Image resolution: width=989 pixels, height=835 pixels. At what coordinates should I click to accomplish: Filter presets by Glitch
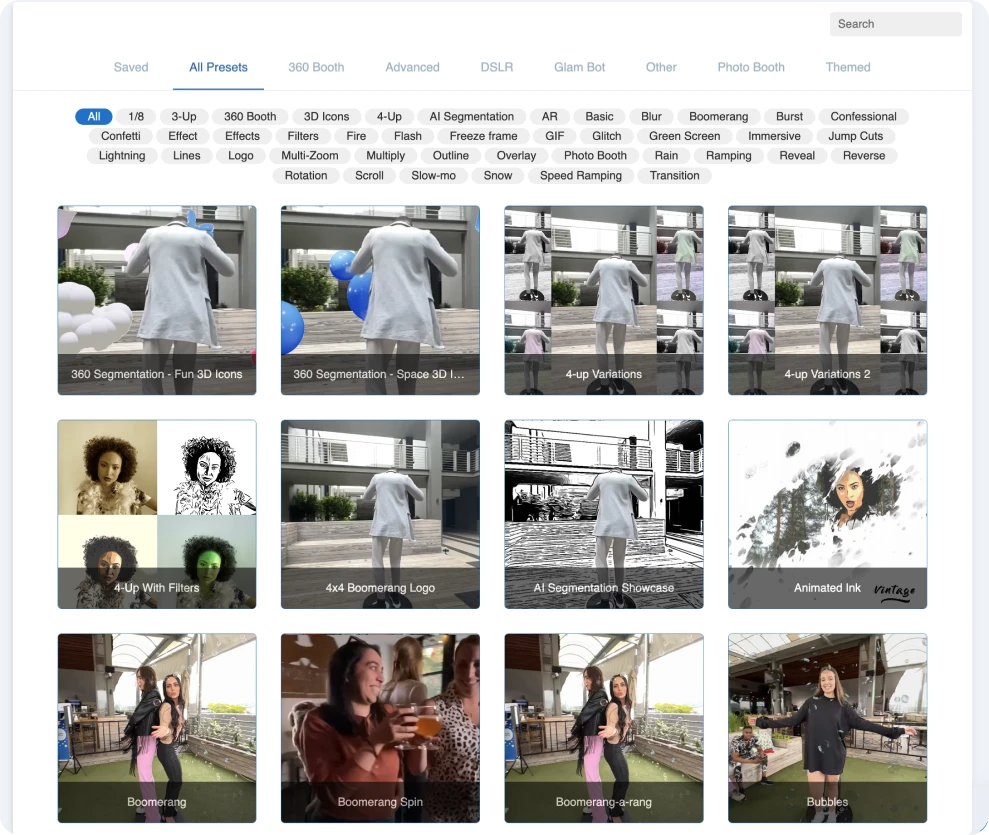(x=606, y=136)
